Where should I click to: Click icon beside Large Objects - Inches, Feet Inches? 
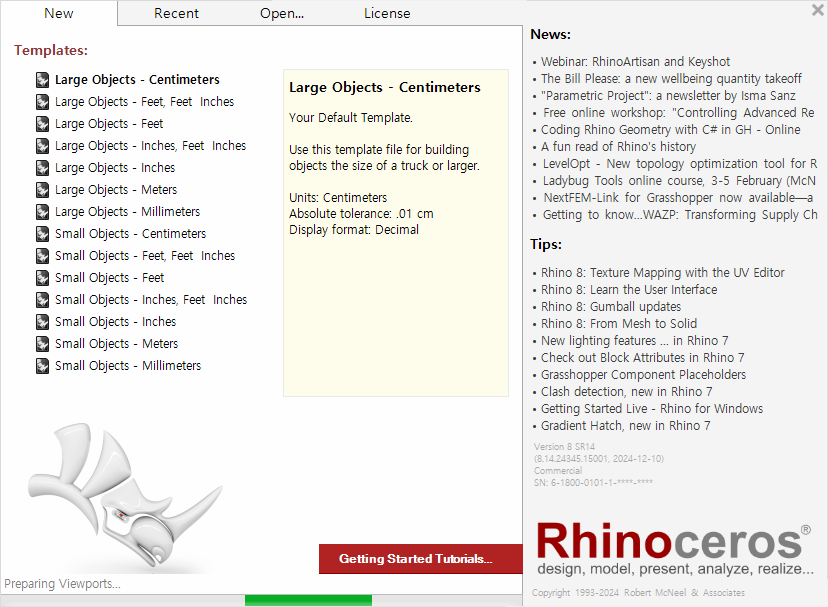click(42, 146)
